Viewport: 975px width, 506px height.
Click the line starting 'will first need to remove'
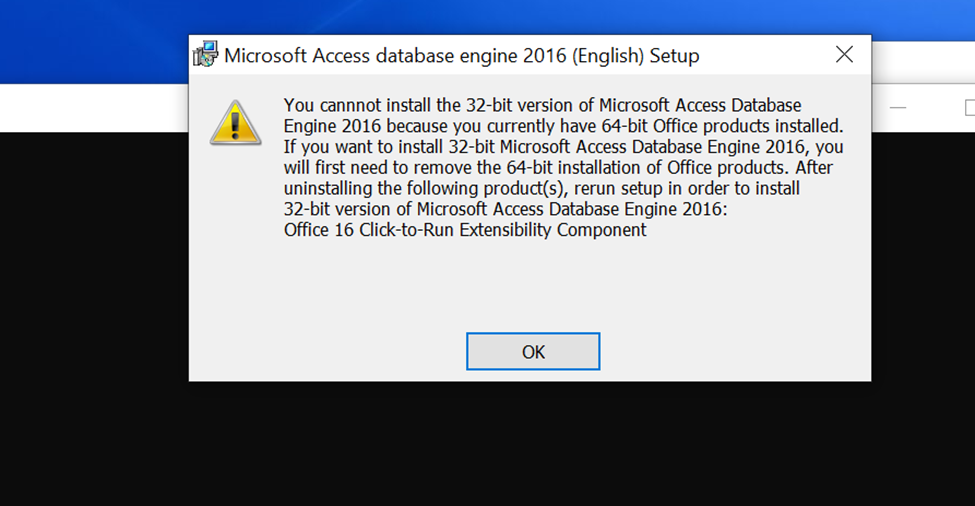[x=558, y=168]
